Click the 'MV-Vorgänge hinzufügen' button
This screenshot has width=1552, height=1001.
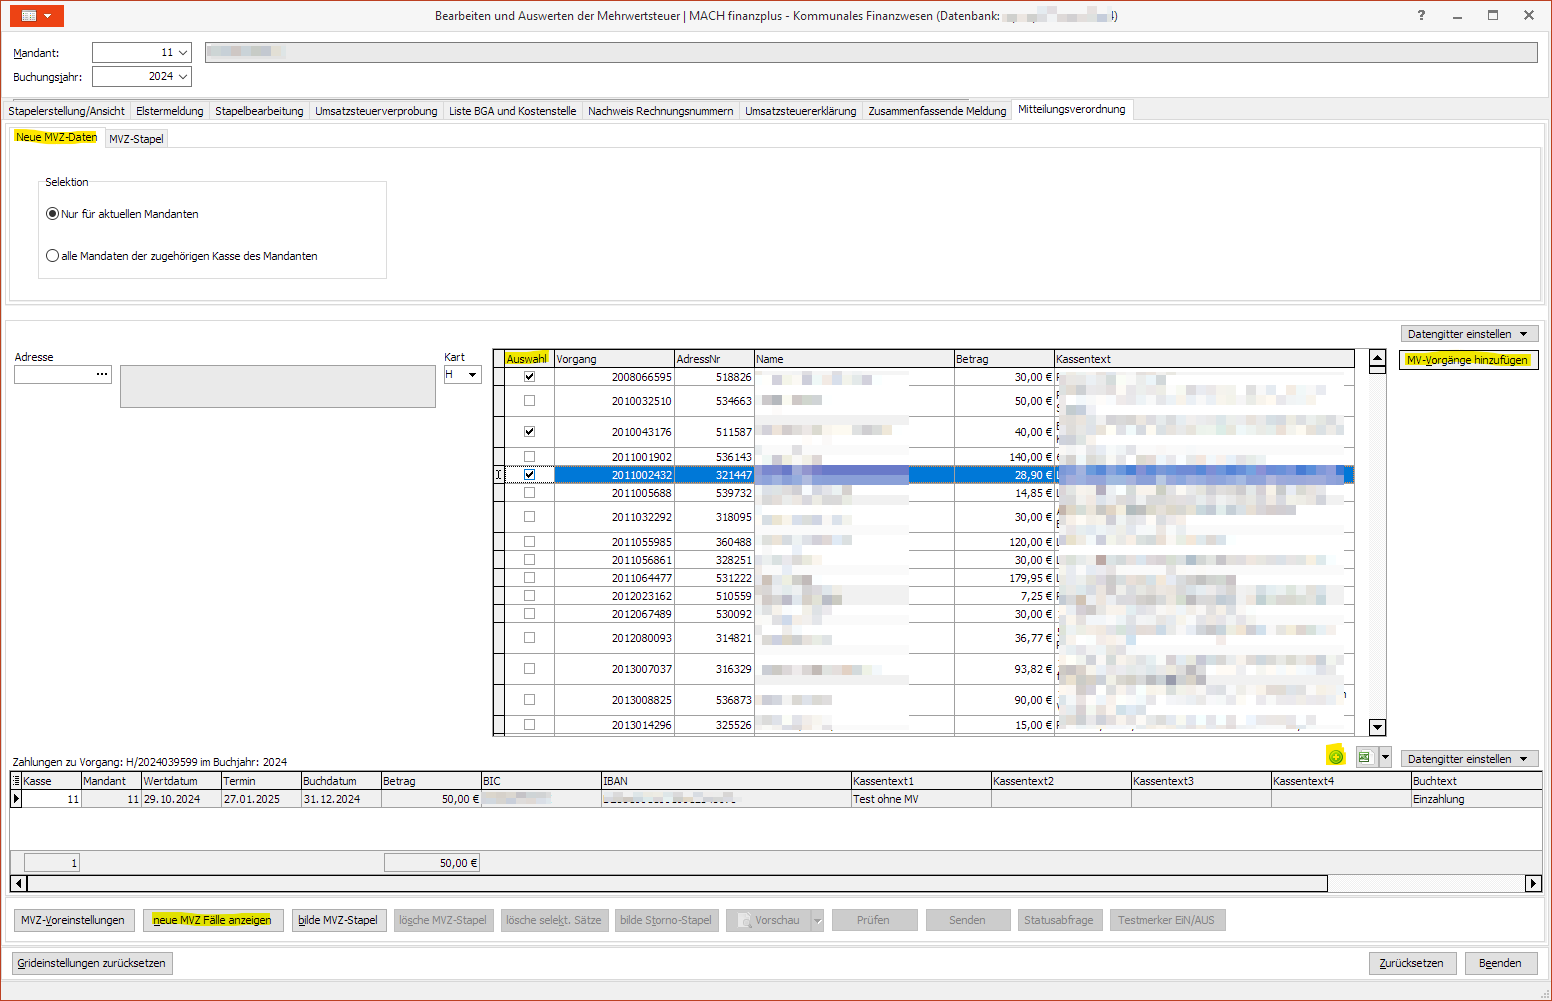click(1467, 360)
